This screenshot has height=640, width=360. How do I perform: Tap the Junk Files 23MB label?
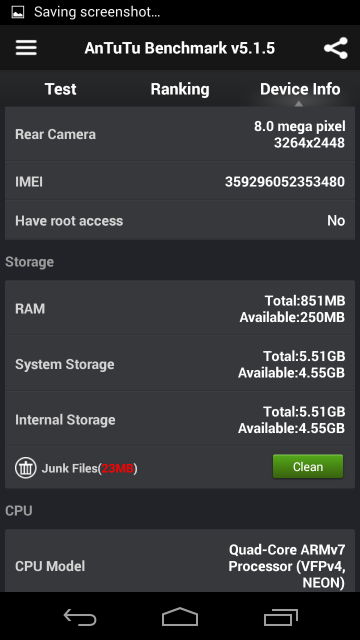click(89, 468)
